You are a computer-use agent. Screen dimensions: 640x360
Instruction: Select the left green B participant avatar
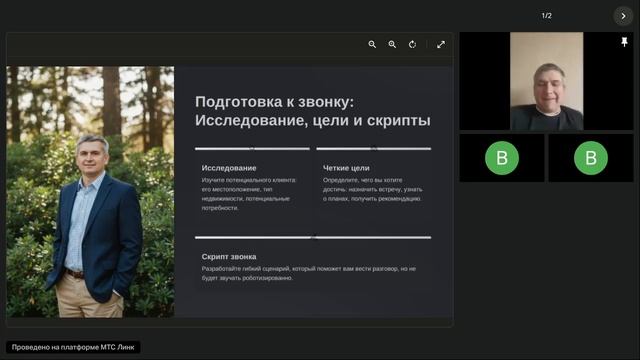pos(502,158)
